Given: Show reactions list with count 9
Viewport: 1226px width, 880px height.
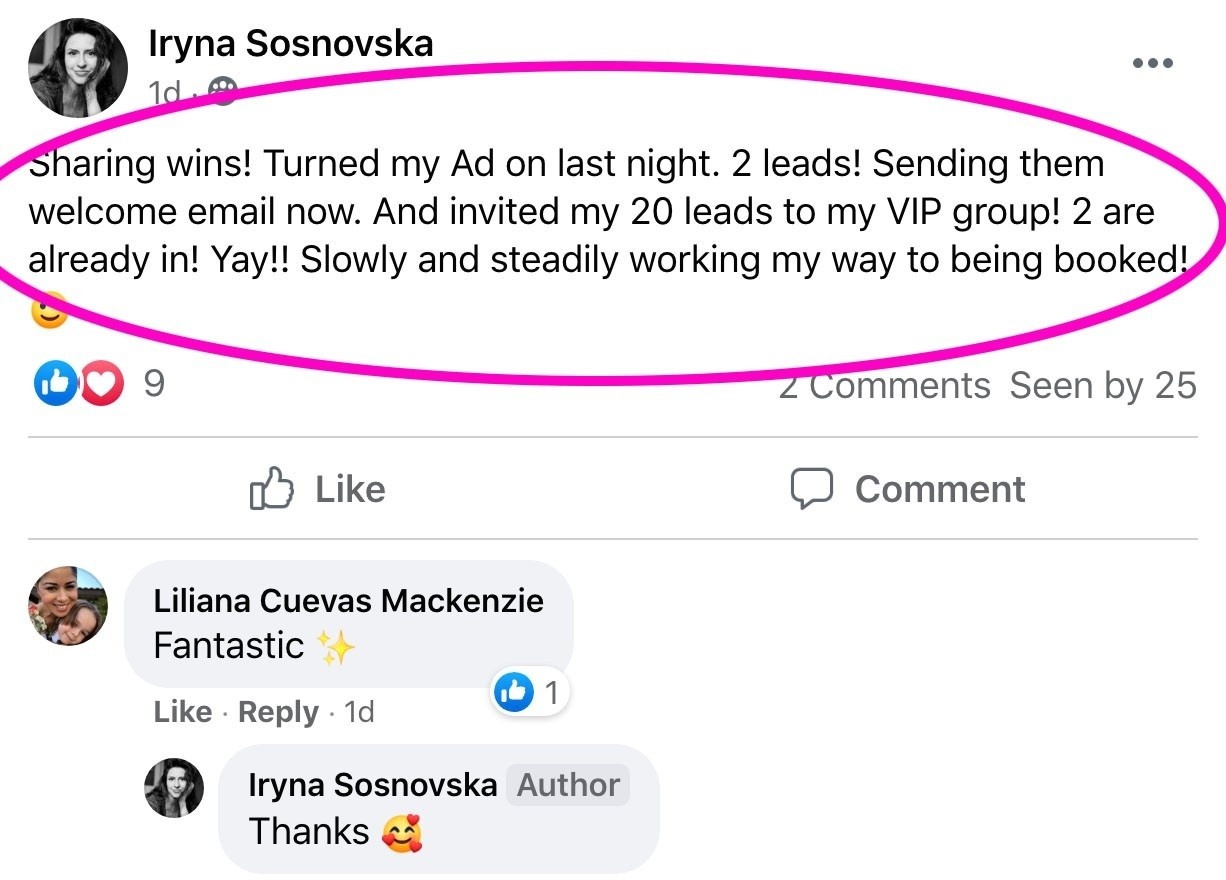Looking at the screenshot, I should tap(154, 384).
